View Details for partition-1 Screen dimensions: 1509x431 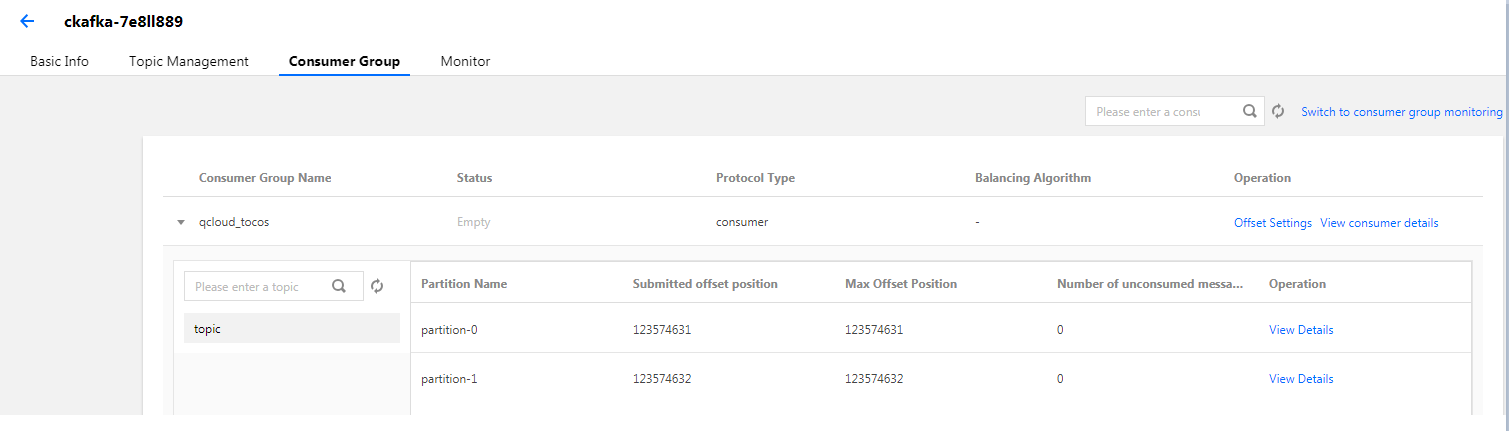point(1301,379)
